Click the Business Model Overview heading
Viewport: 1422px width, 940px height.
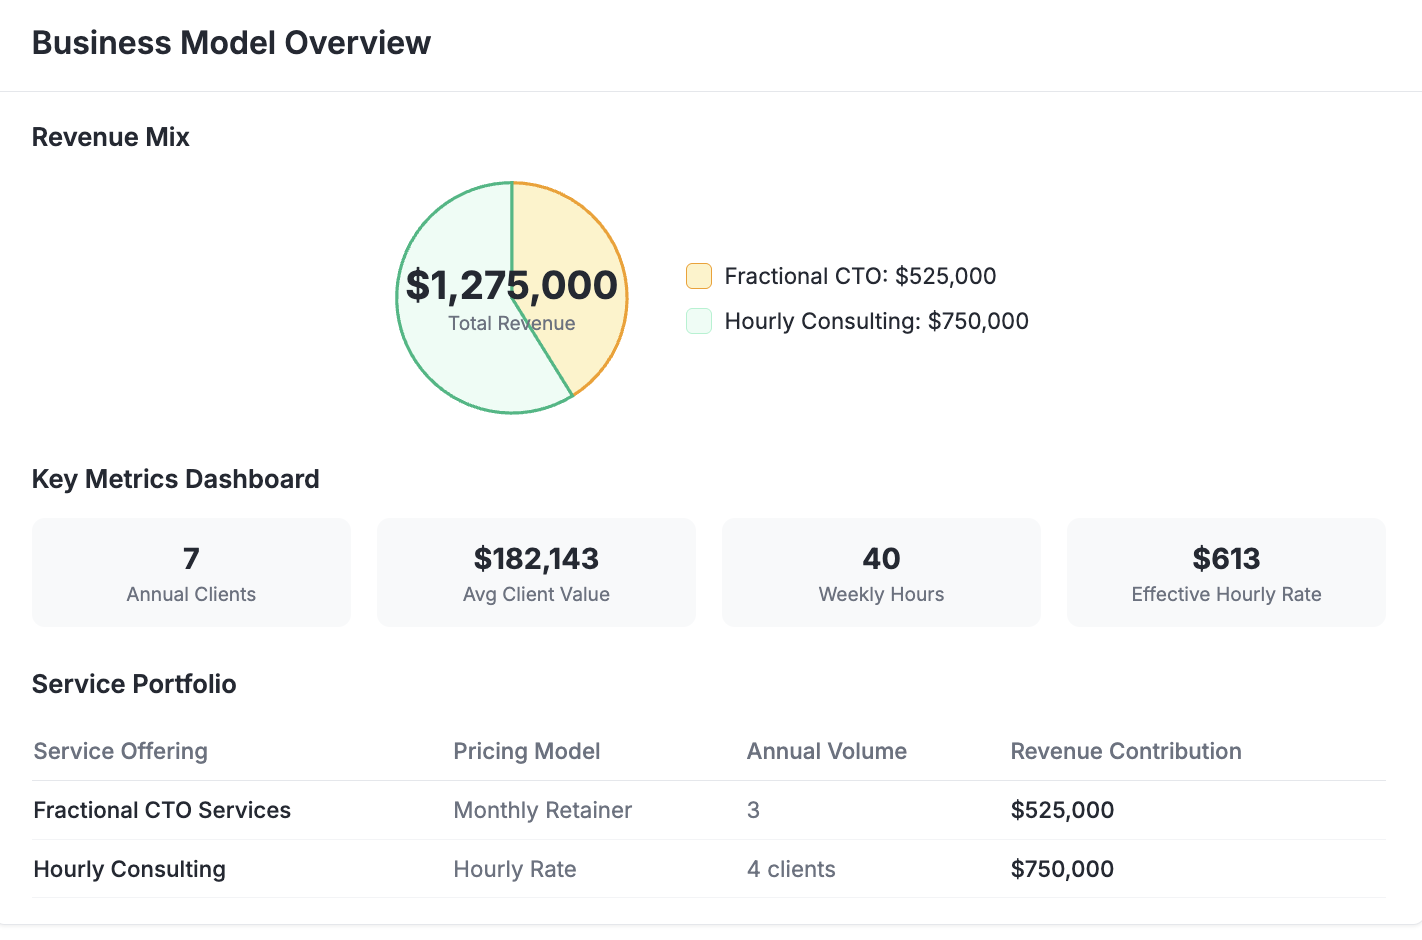pos(231,42)
